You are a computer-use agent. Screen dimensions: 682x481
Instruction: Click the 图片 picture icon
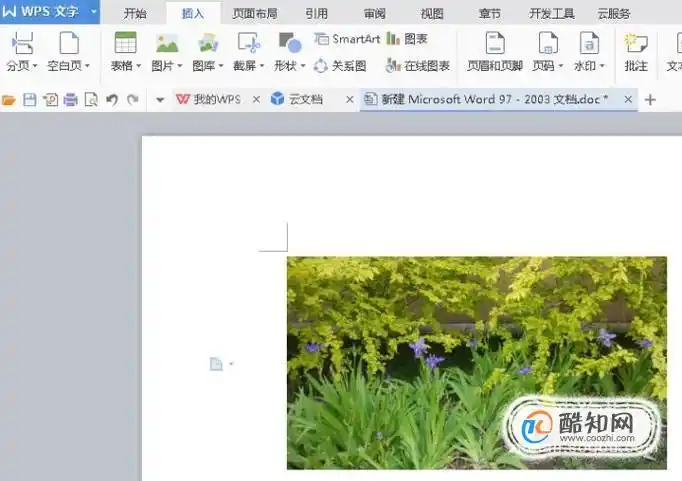pos(166,43)
